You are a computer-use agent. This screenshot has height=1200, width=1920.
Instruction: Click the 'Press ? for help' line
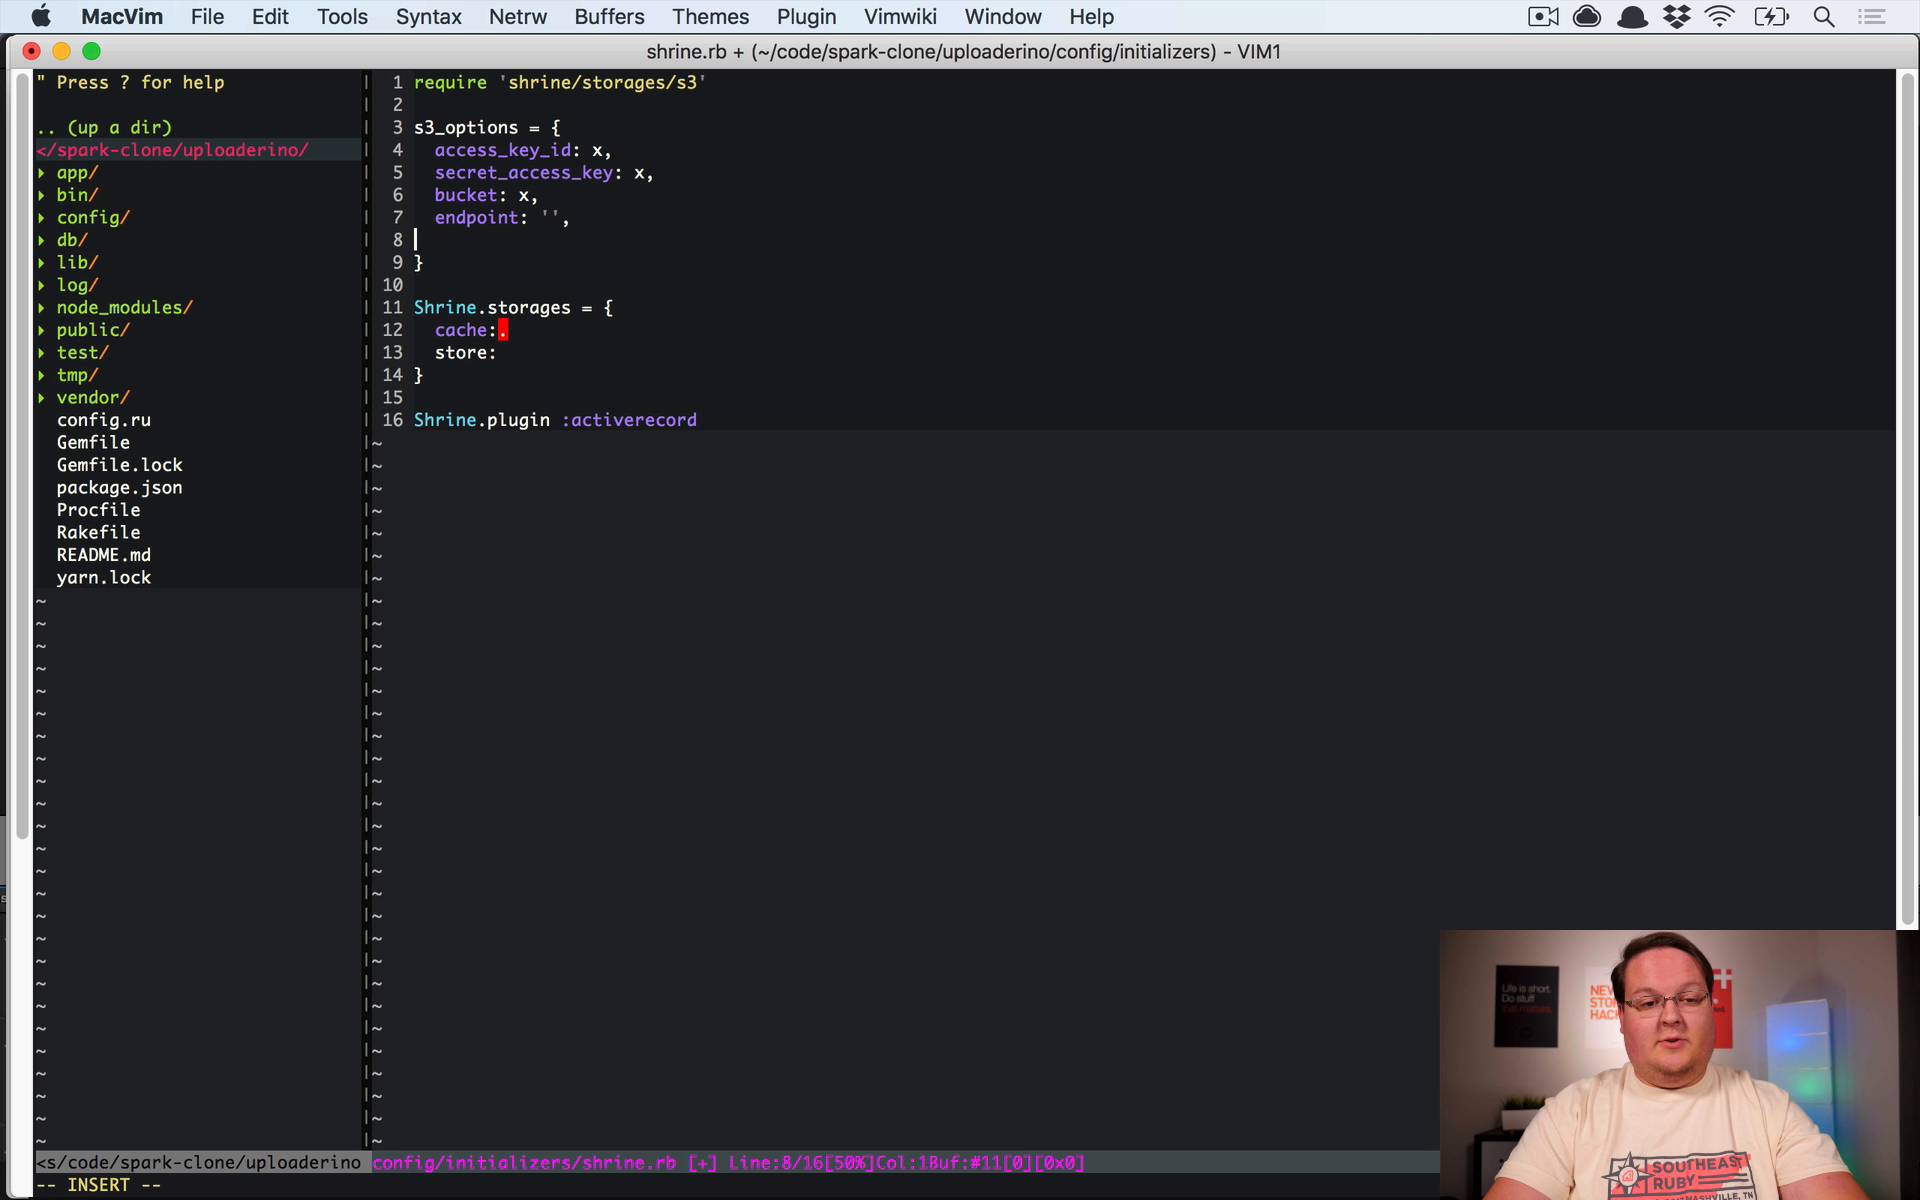click(131, 83)
